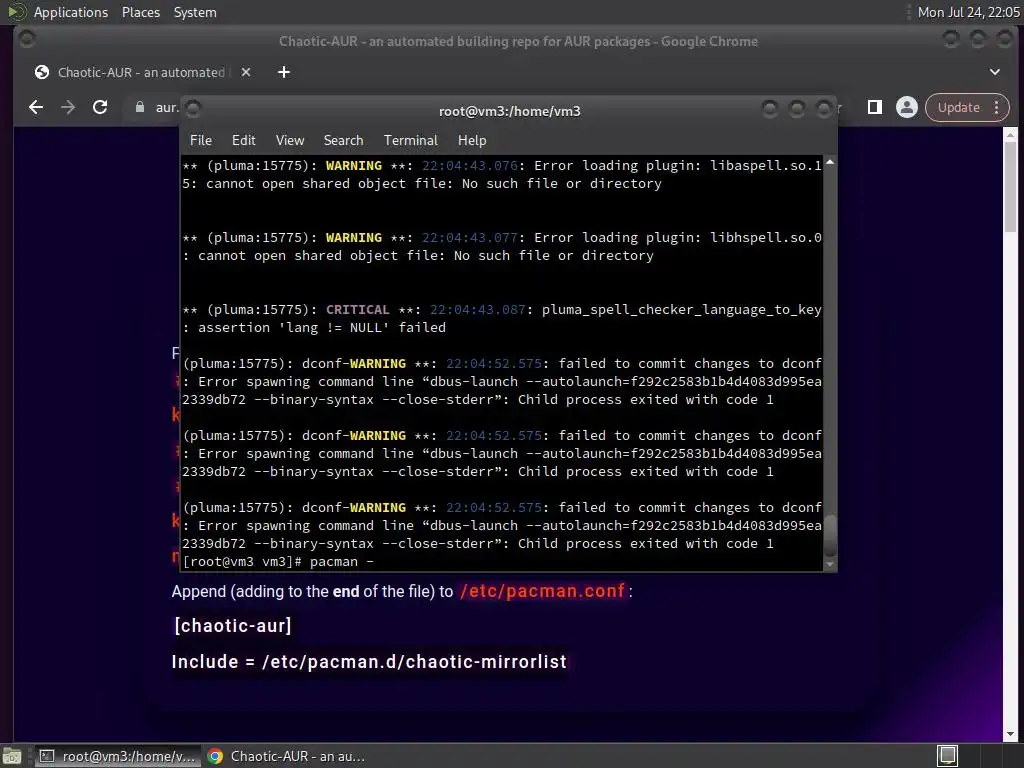
Task: Toggle Chrome side panel icon
Action: pyautogui.click(x=874, y=107)
